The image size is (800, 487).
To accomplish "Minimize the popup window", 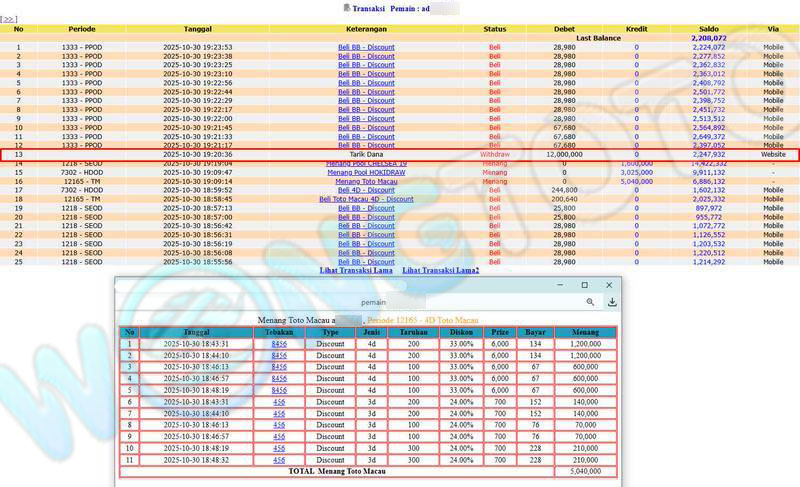I will point(558,285).
